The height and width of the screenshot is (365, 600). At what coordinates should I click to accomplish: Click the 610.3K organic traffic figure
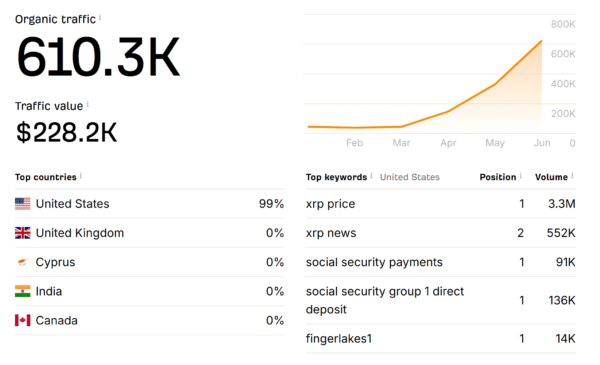click(x=98, y=57)
